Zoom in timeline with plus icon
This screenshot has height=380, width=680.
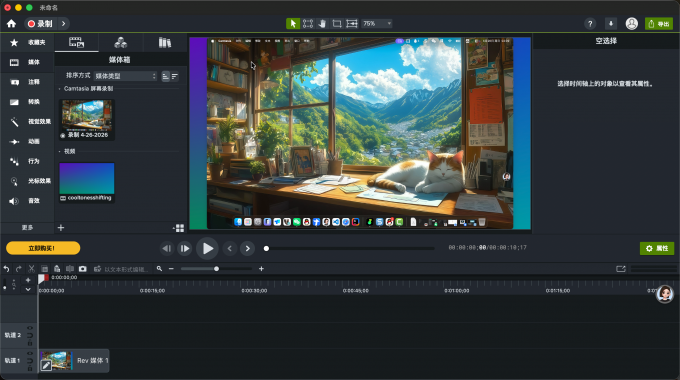click(x=261, y=269)
